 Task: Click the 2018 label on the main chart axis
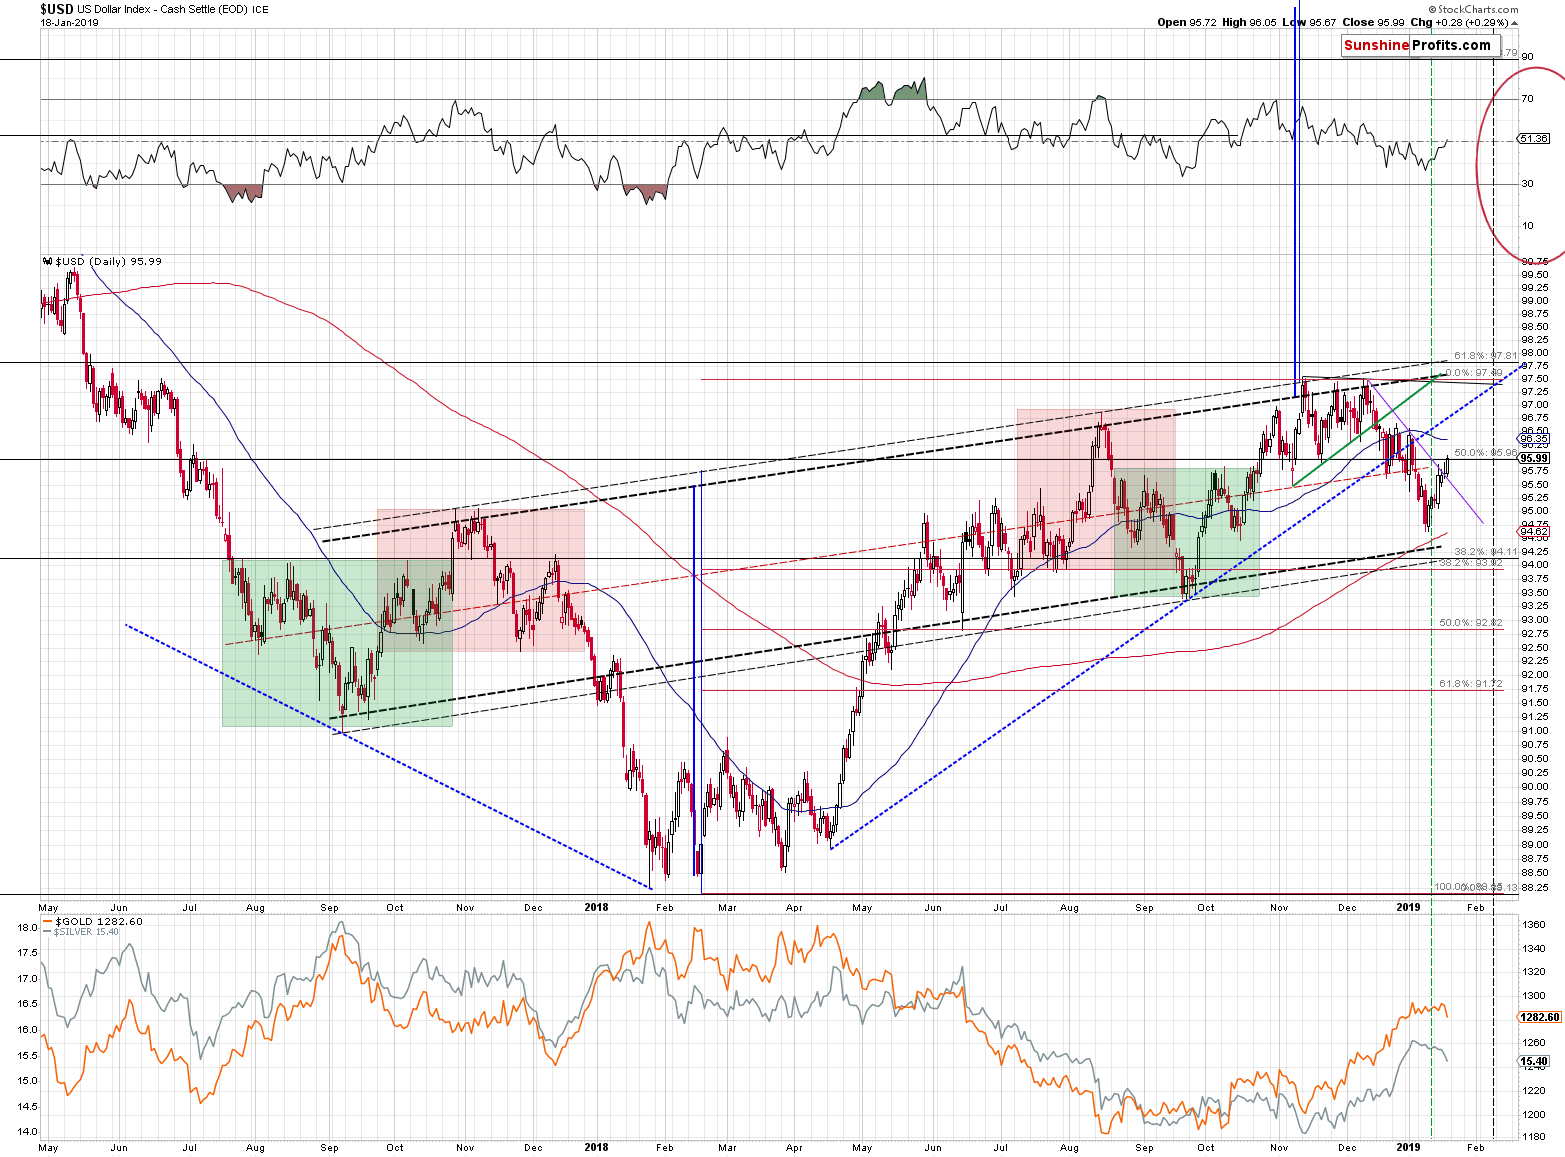point(596,908)
